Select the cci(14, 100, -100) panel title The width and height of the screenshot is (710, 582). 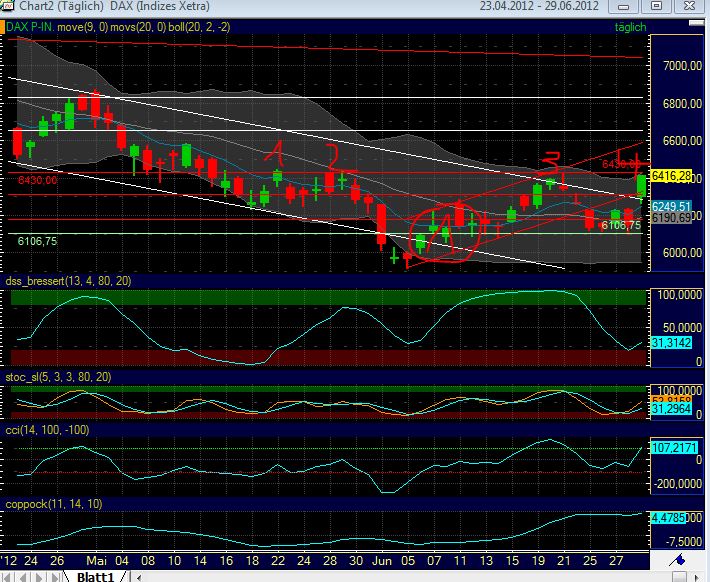(x=47, y=430)
